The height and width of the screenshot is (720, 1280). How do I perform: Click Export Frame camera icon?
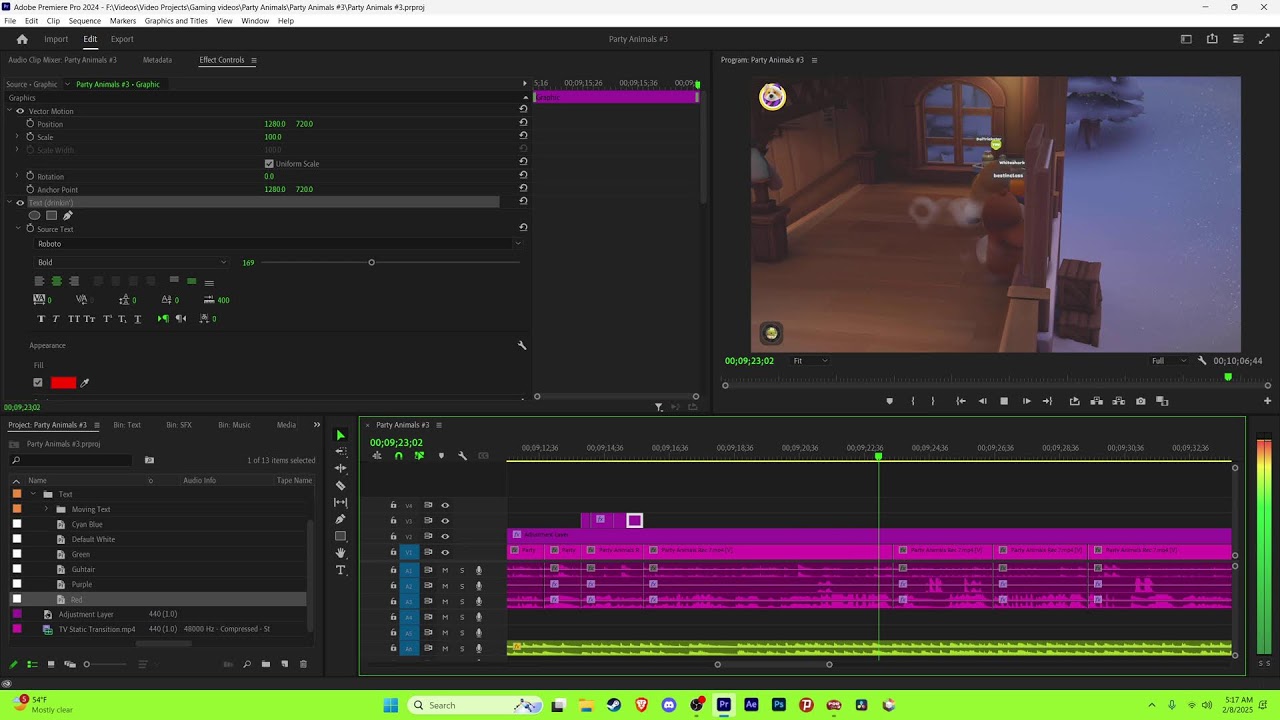1141,401
